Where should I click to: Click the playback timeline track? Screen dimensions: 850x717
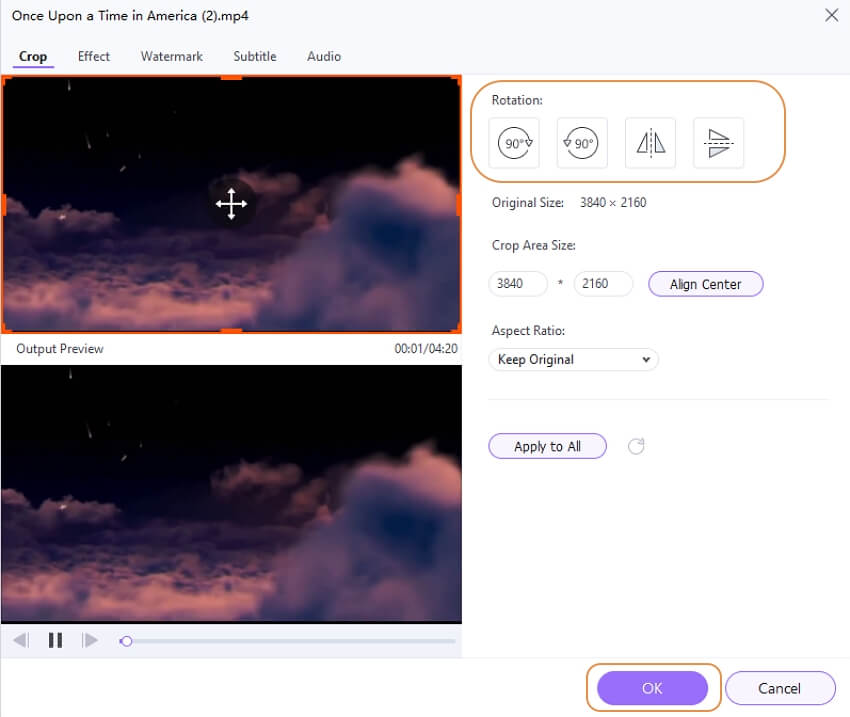287,641
